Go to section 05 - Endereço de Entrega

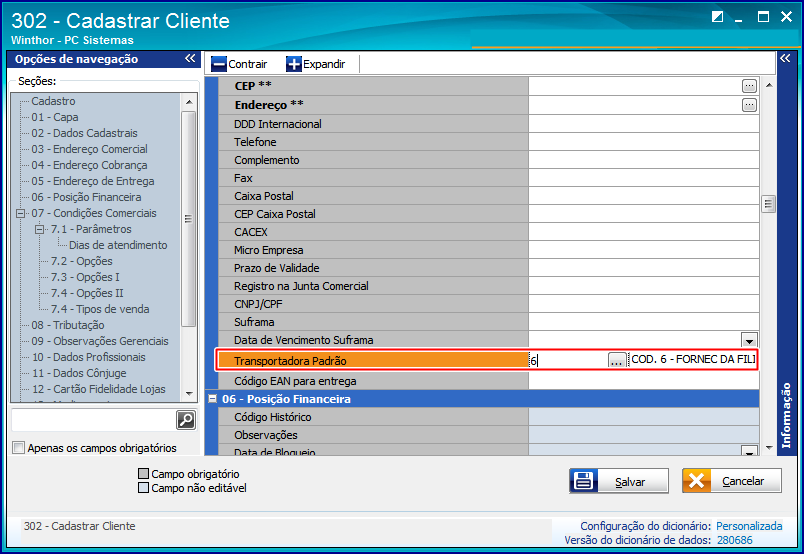(93, 181)
